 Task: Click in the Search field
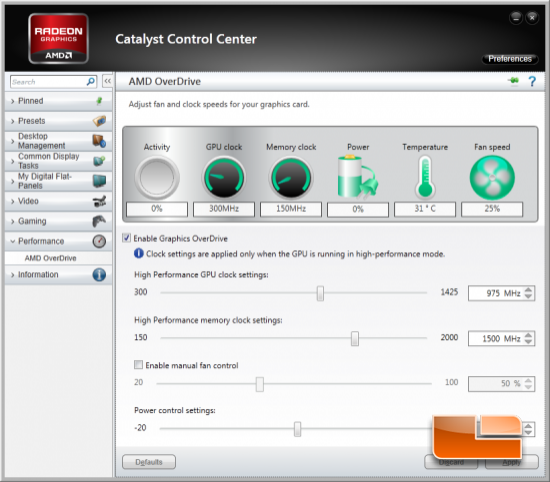(48, 82)
